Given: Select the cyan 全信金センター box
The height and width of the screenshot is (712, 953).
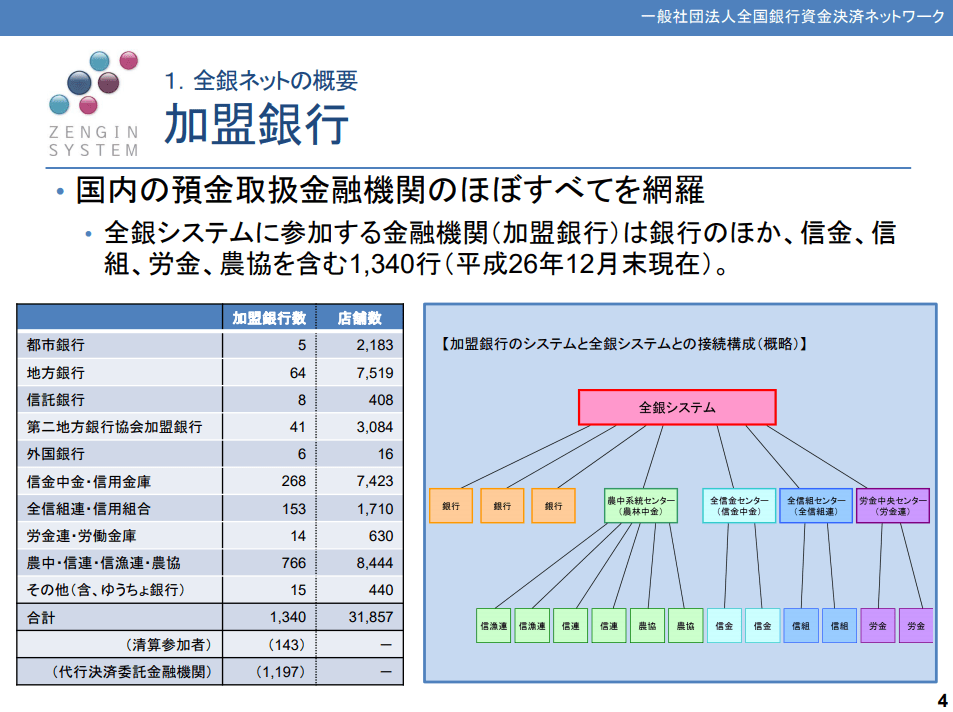Looking at the screenshot, I should click(x=738, y=505).
